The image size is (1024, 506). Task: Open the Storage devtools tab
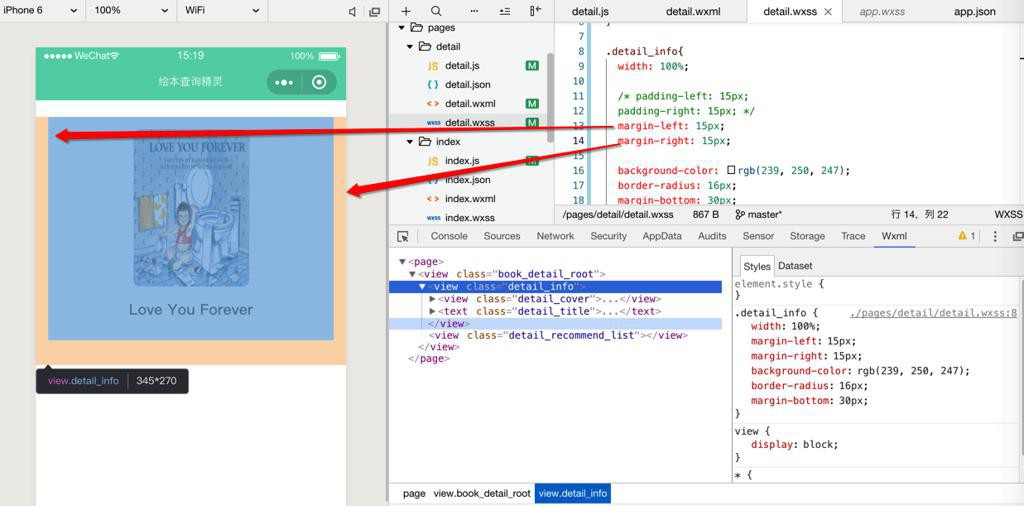[x=807, y=236]
